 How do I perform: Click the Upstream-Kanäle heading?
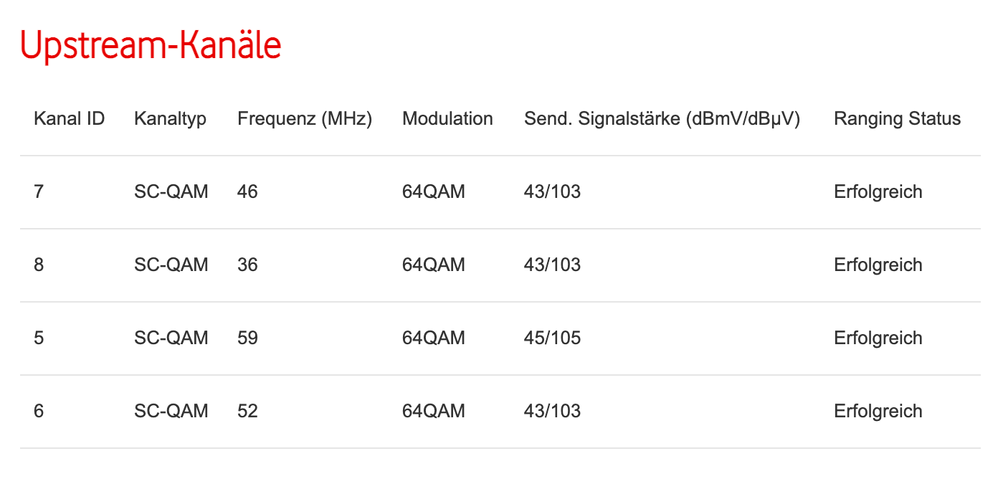tap(150, 46)
